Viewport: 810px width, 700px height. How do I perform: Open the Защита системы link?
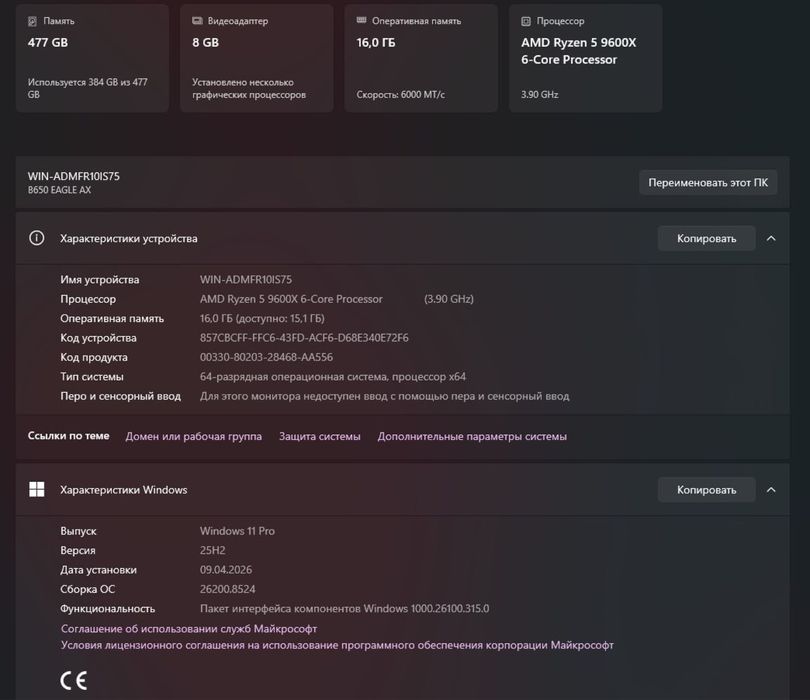click(x=320, y=436)
